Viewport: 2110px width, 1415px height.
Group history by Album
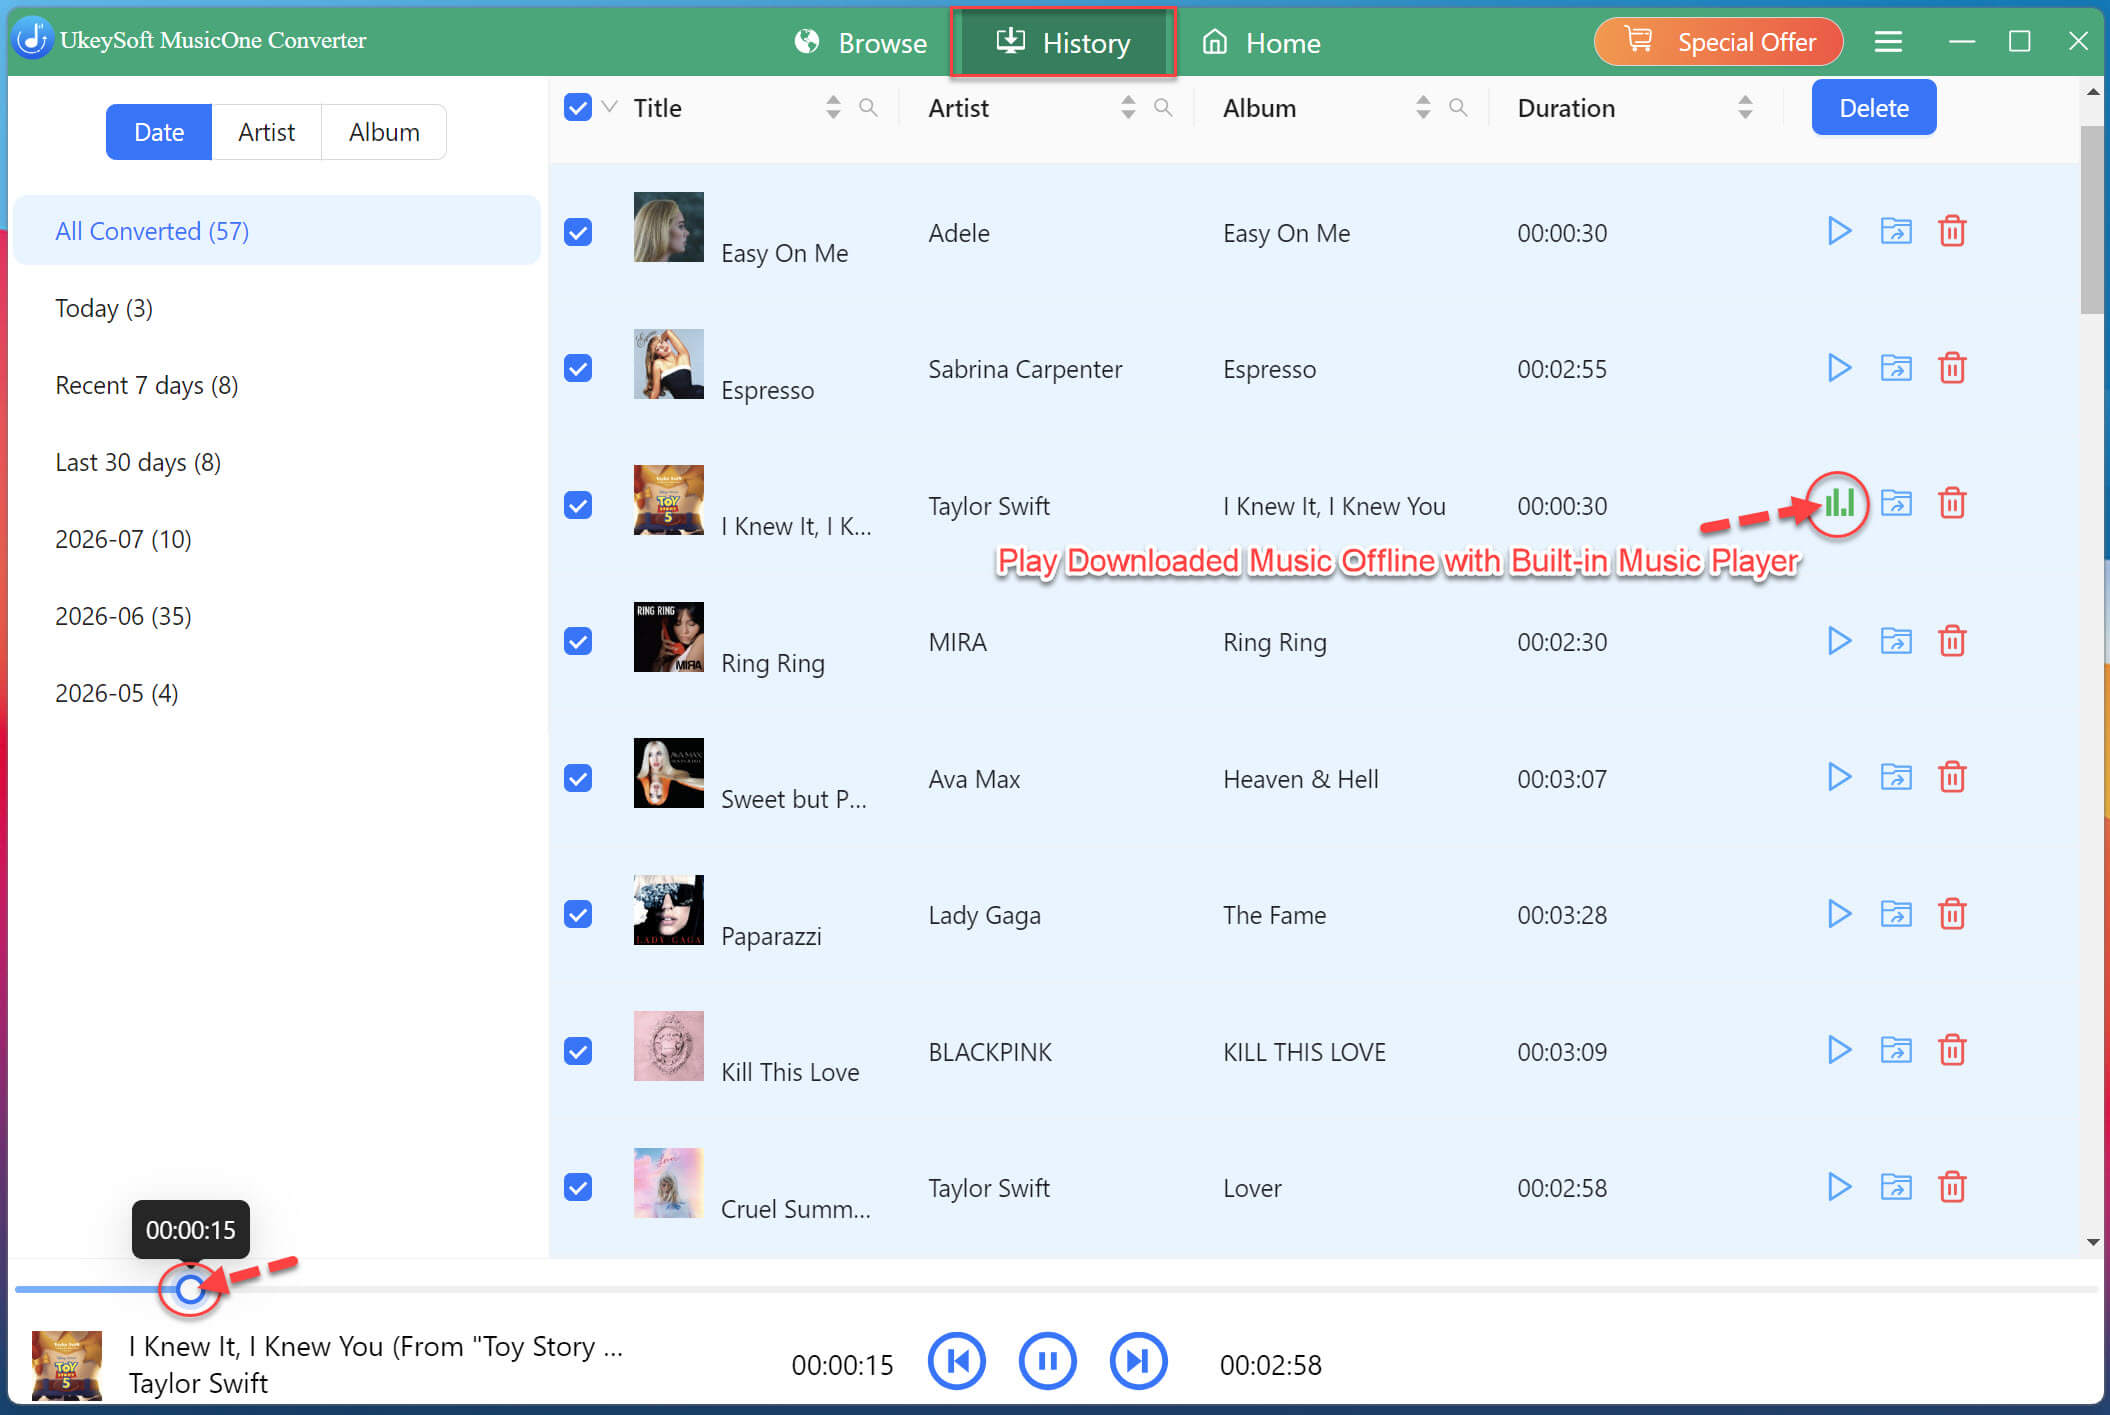point(384,132)
